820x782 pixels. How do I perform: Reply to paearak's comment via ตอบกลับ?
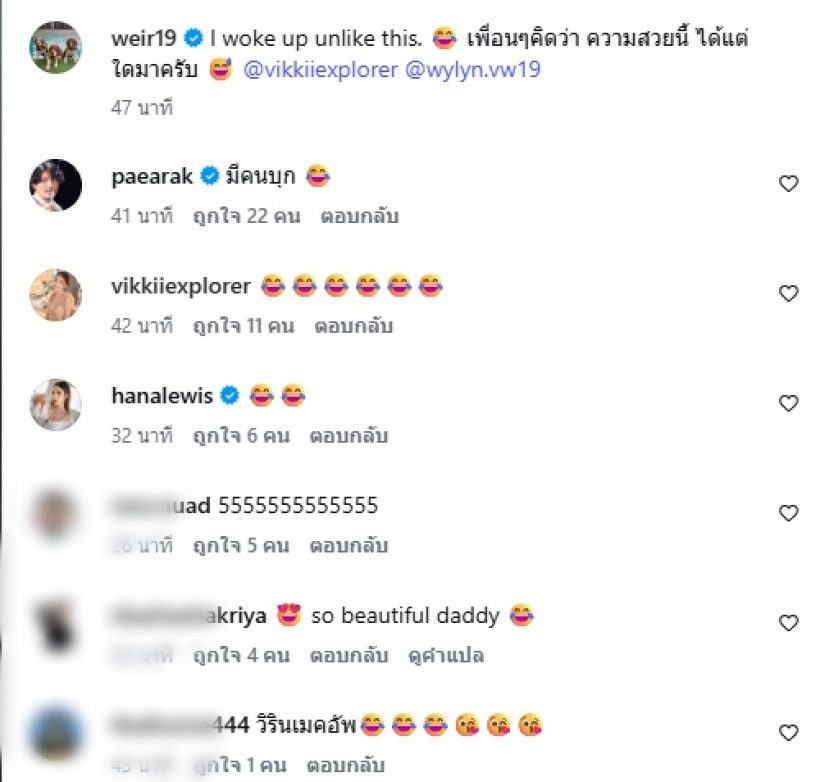point(360,216)
